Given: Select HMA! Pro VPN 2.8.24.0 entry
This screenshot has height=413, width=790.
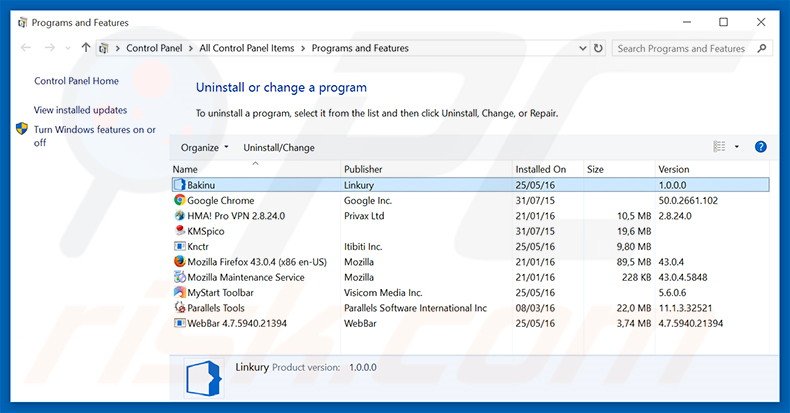Looking at the screenshot, I should pyautogui.click(x=236, y=216).
